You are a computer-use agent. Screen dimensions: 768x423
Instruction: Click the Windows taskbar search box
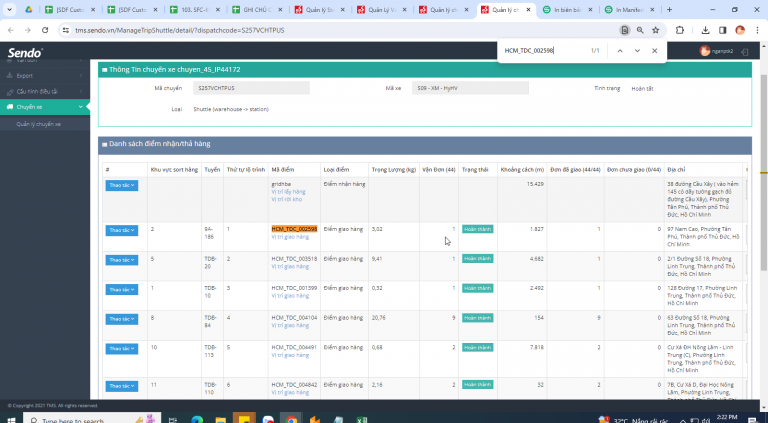coord(92,420)
